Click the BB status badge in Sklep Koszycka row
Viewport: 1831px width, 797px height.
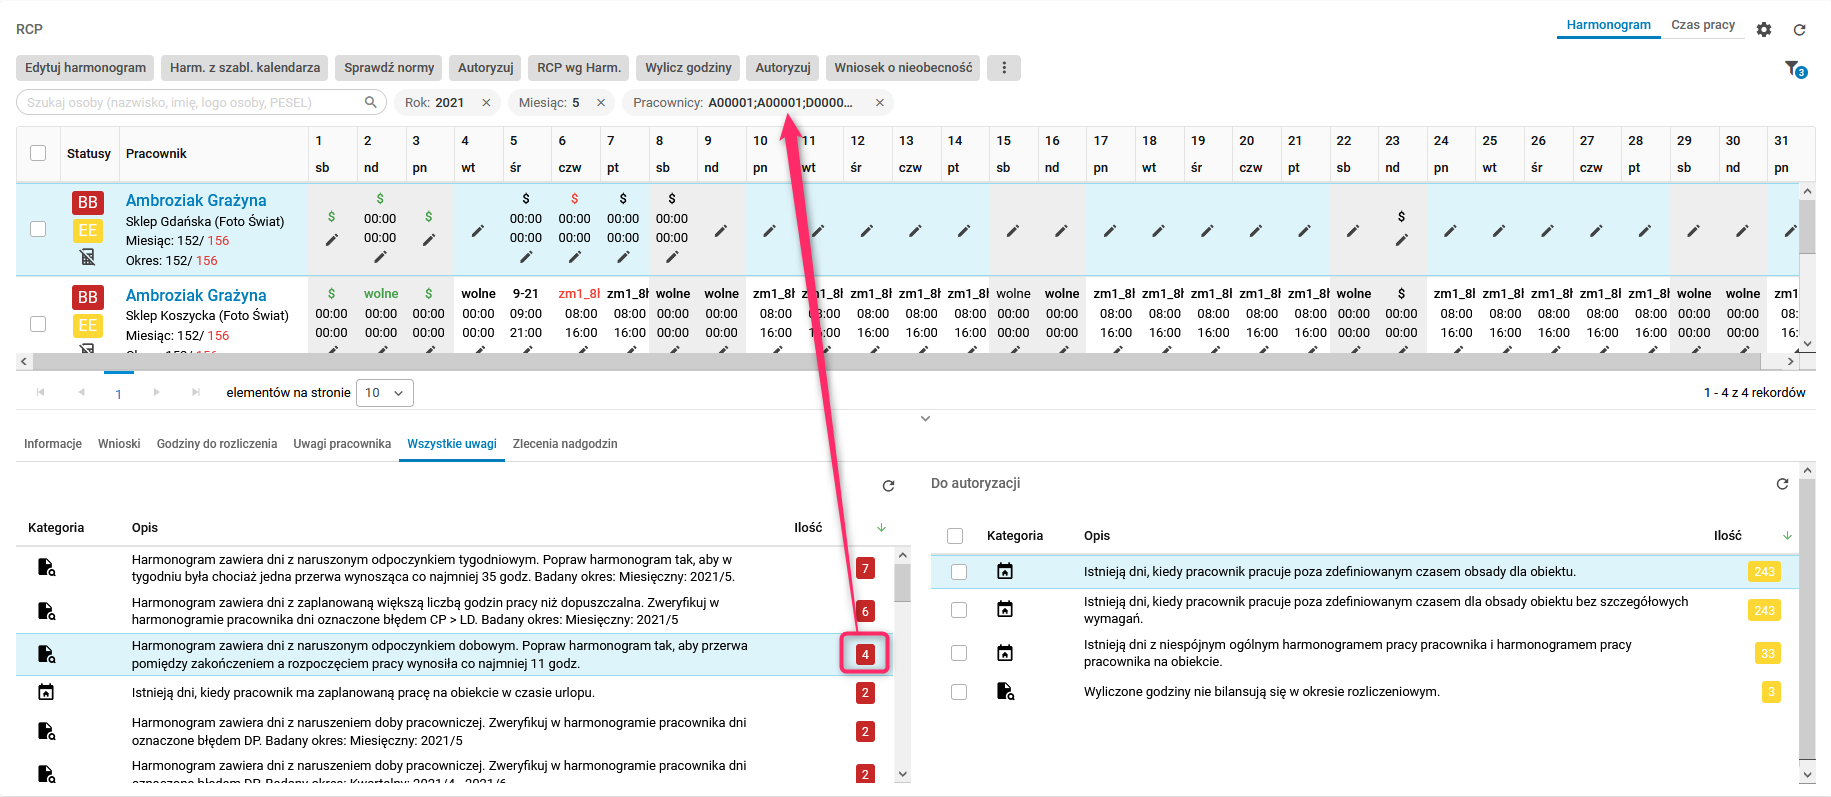88,297
